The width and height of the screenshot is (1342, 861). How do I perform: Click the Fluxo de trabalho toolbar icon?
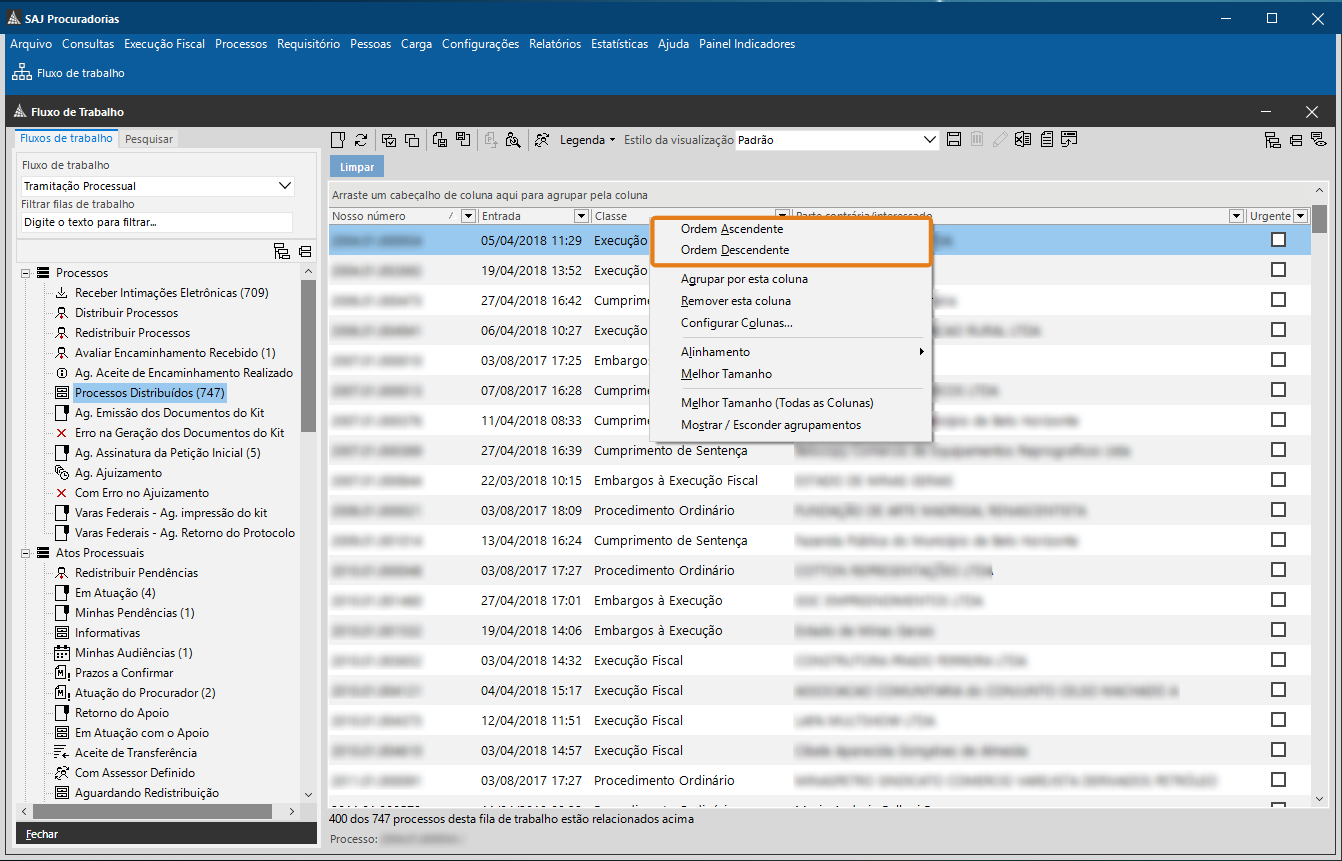click(x=21, y=72)
